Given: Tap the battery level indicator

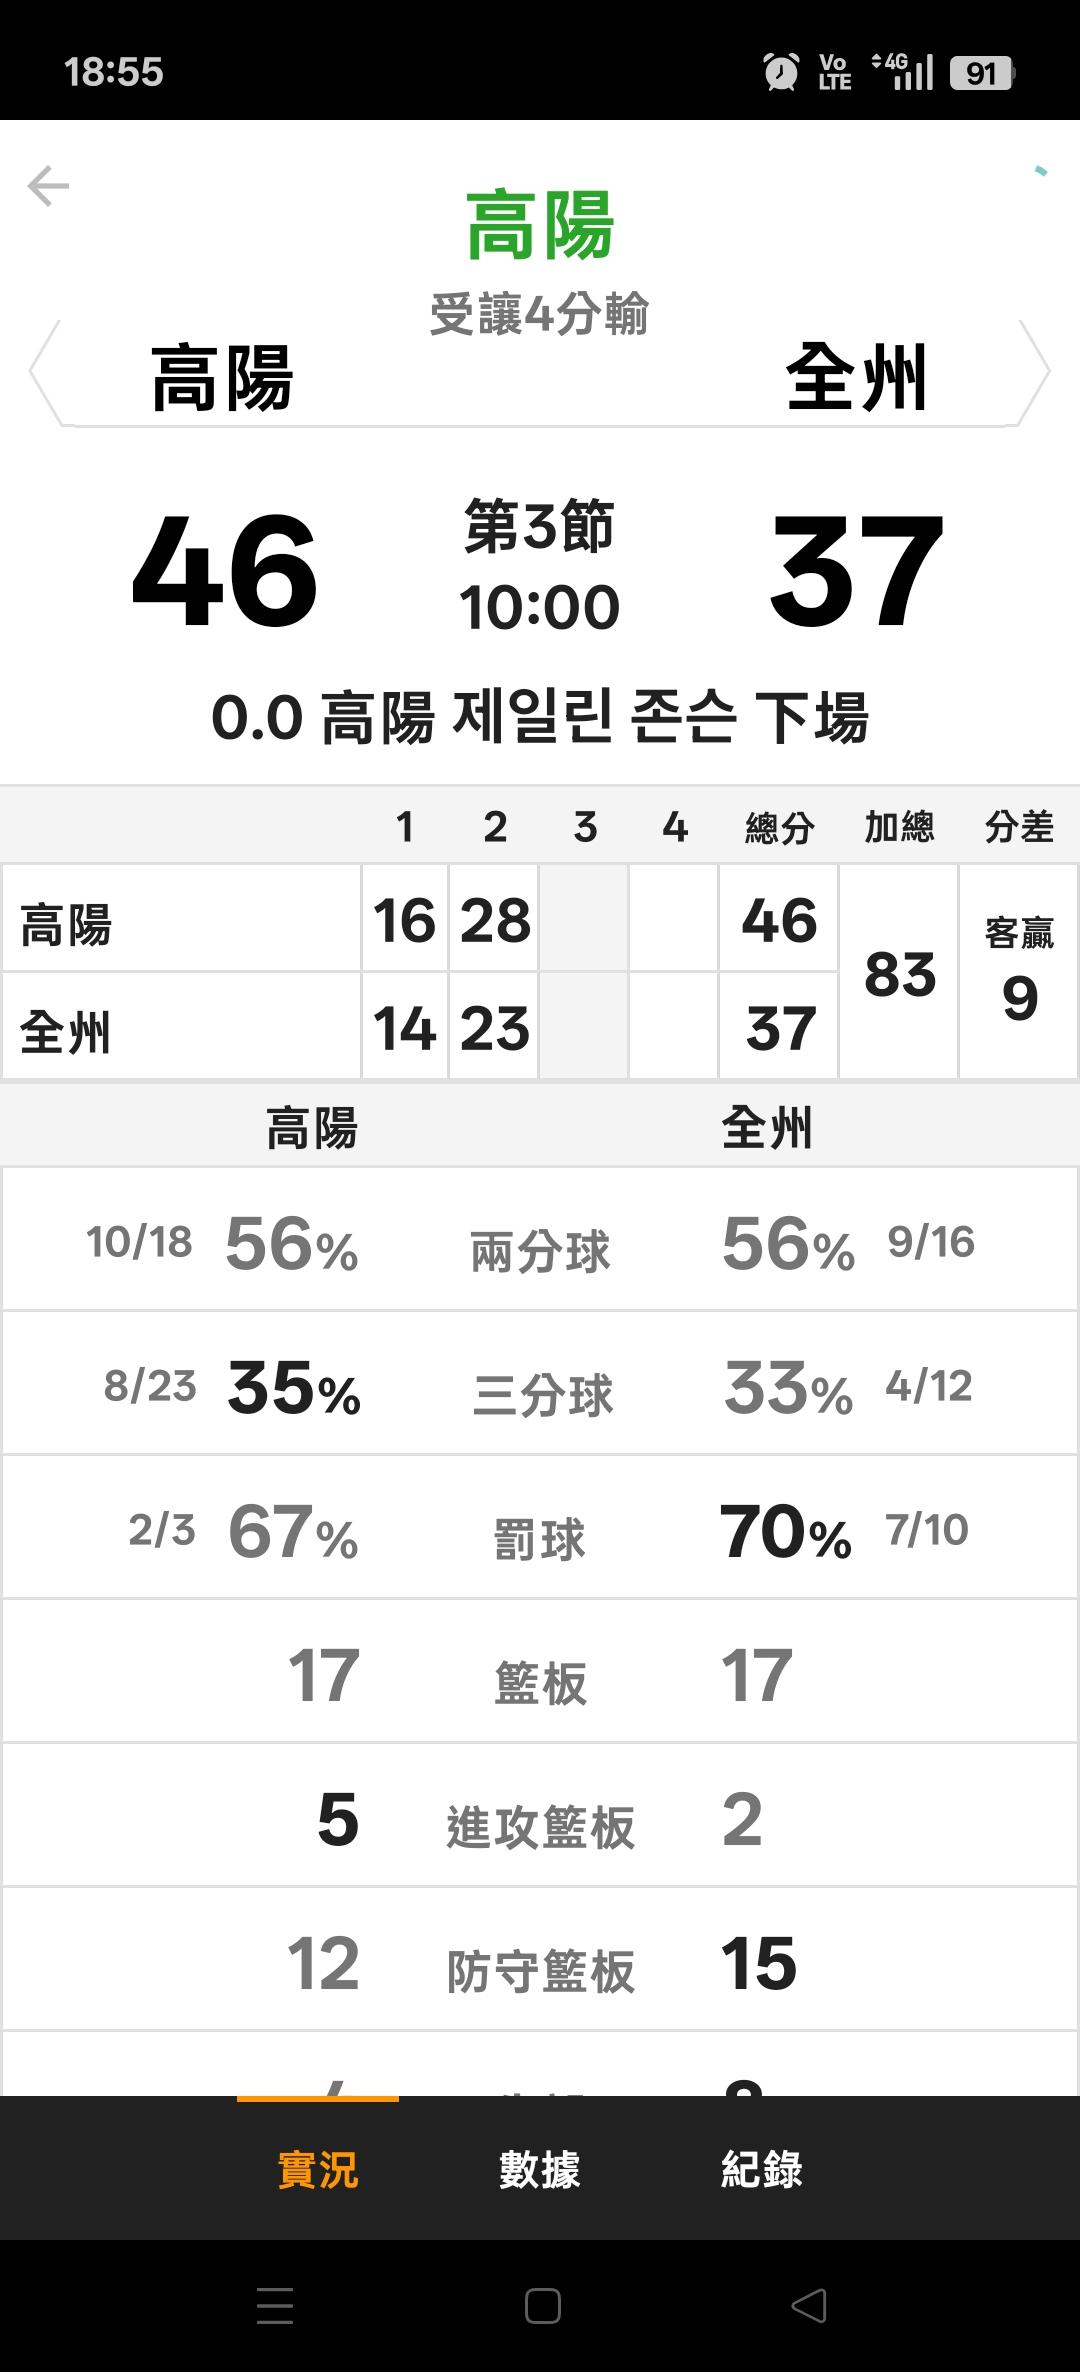Looking at the screenshot, I should click(982, 72).
